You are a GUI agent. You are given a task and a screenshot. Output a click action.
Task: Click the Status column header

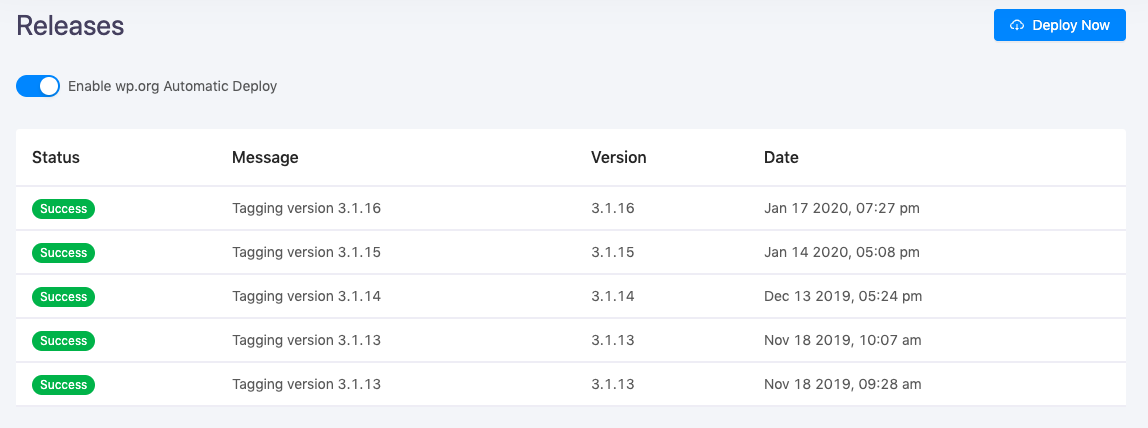coord(56,157)
